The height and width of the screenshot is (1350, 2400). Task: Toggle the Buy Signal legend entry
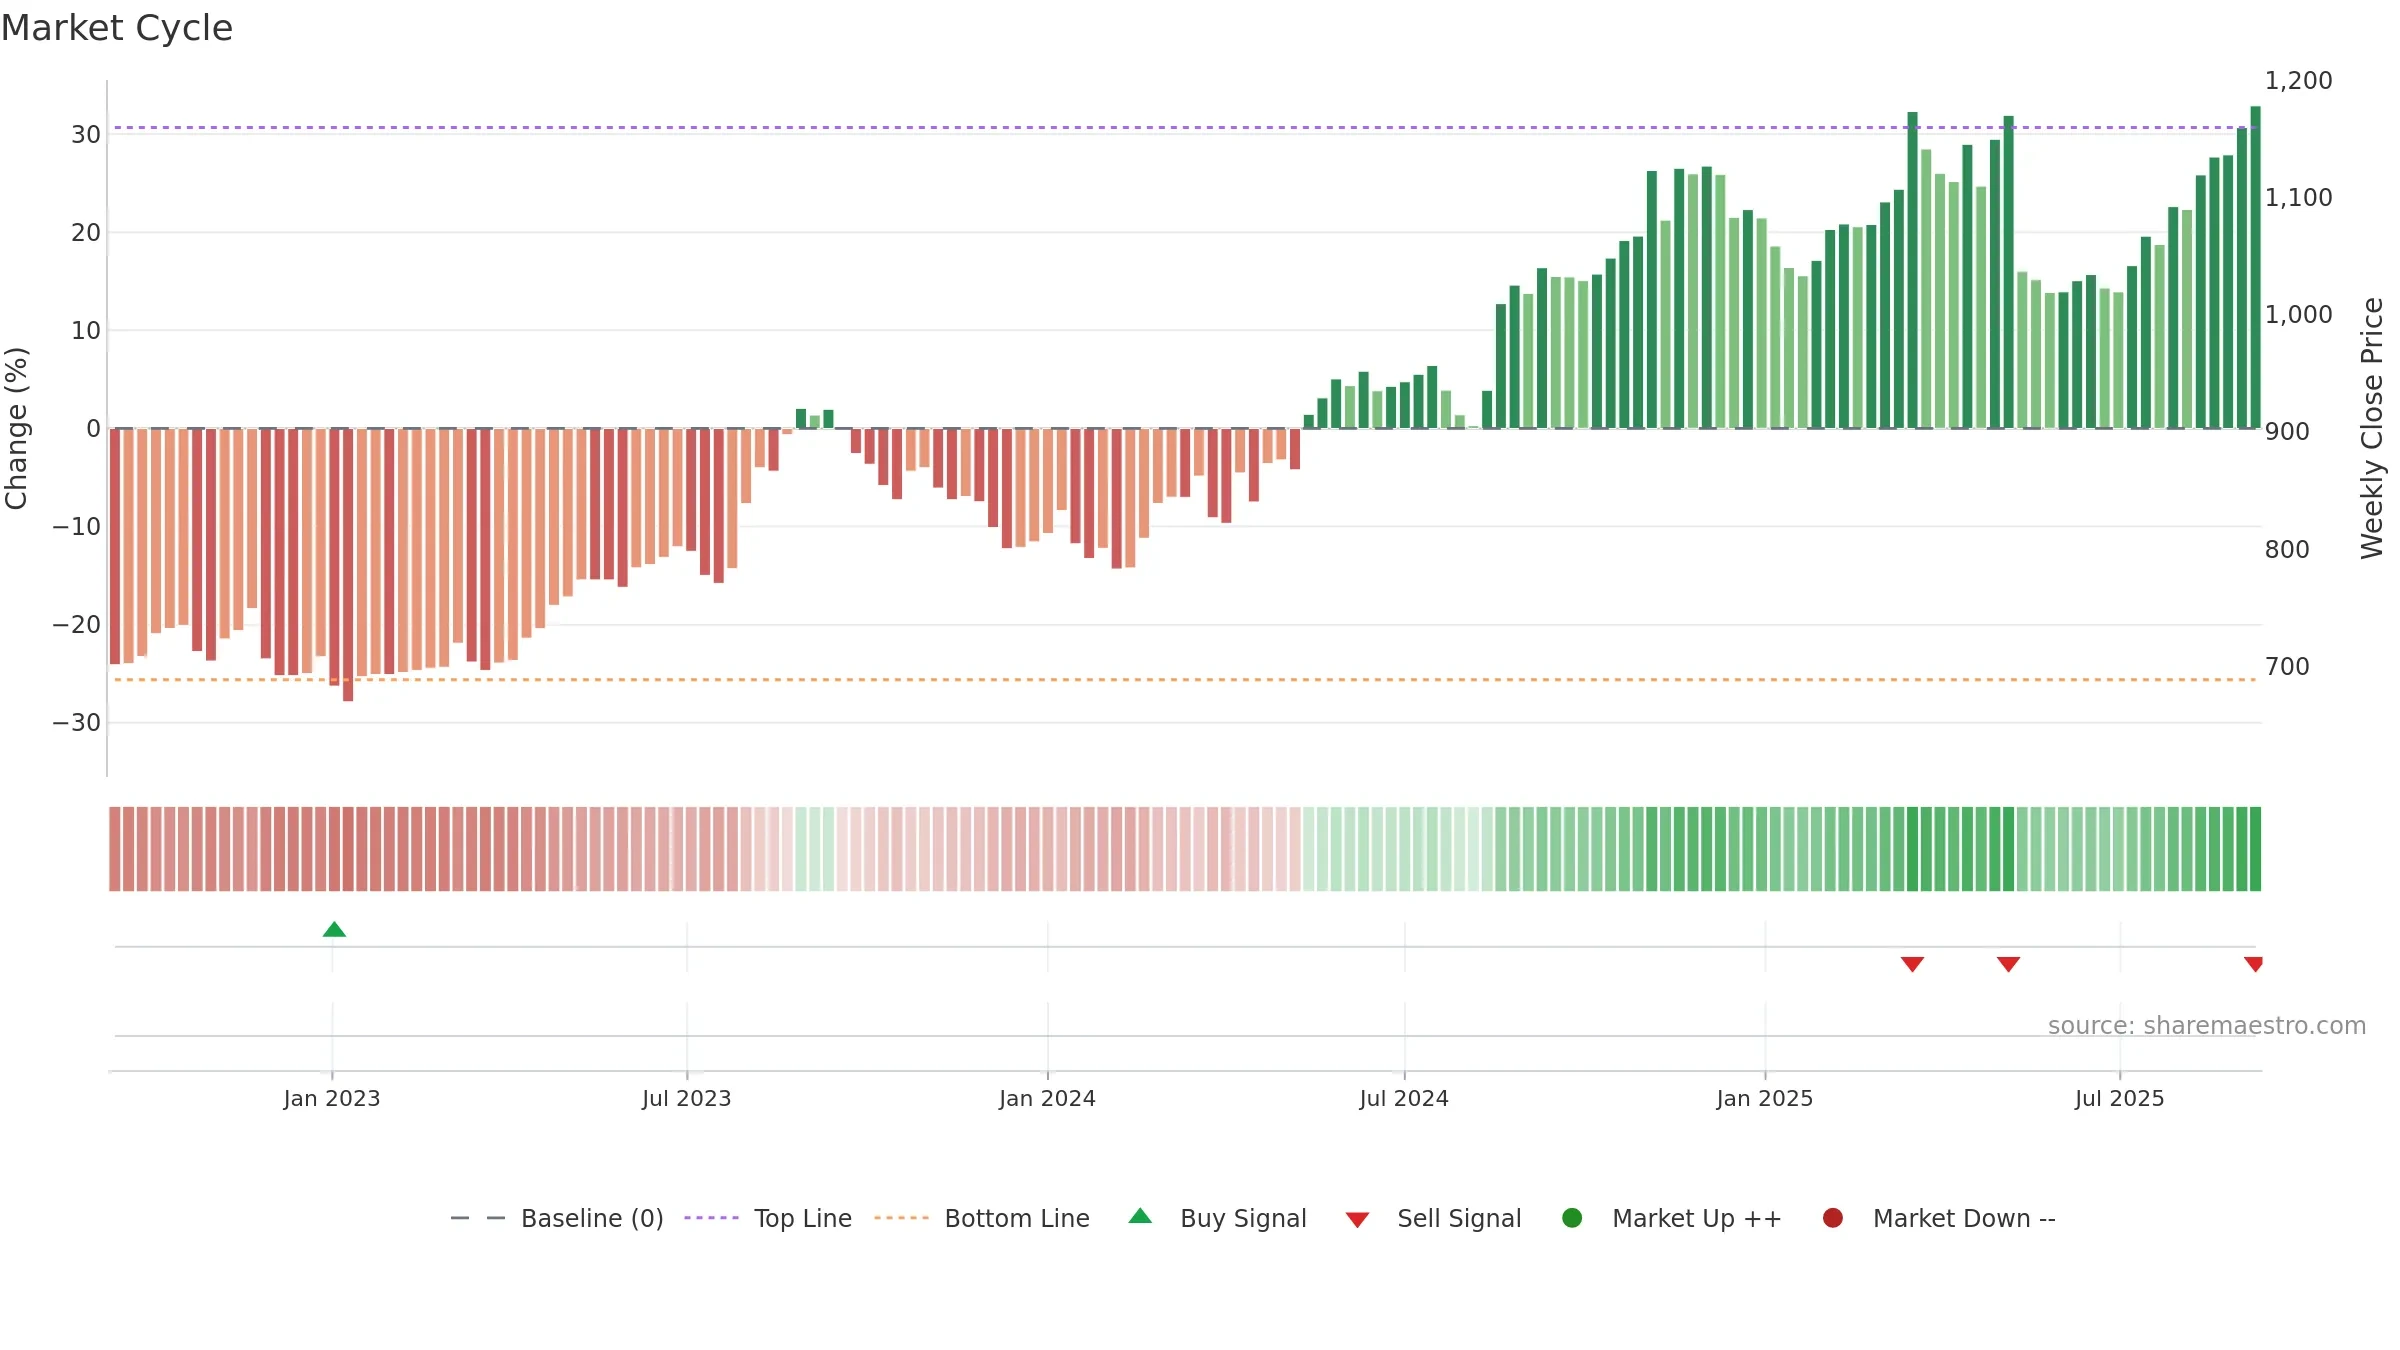click(x=1217, y=1218)
